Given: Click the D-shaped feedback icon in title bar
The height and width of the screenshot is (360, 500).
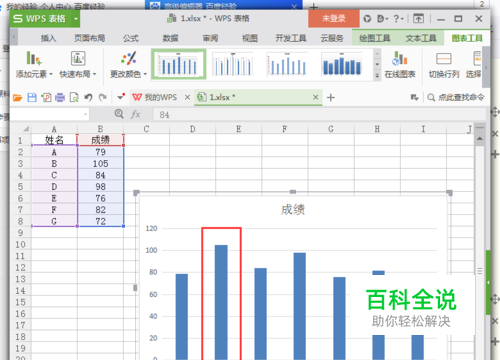Looking at the screenshot, I should tap(382, 19).
